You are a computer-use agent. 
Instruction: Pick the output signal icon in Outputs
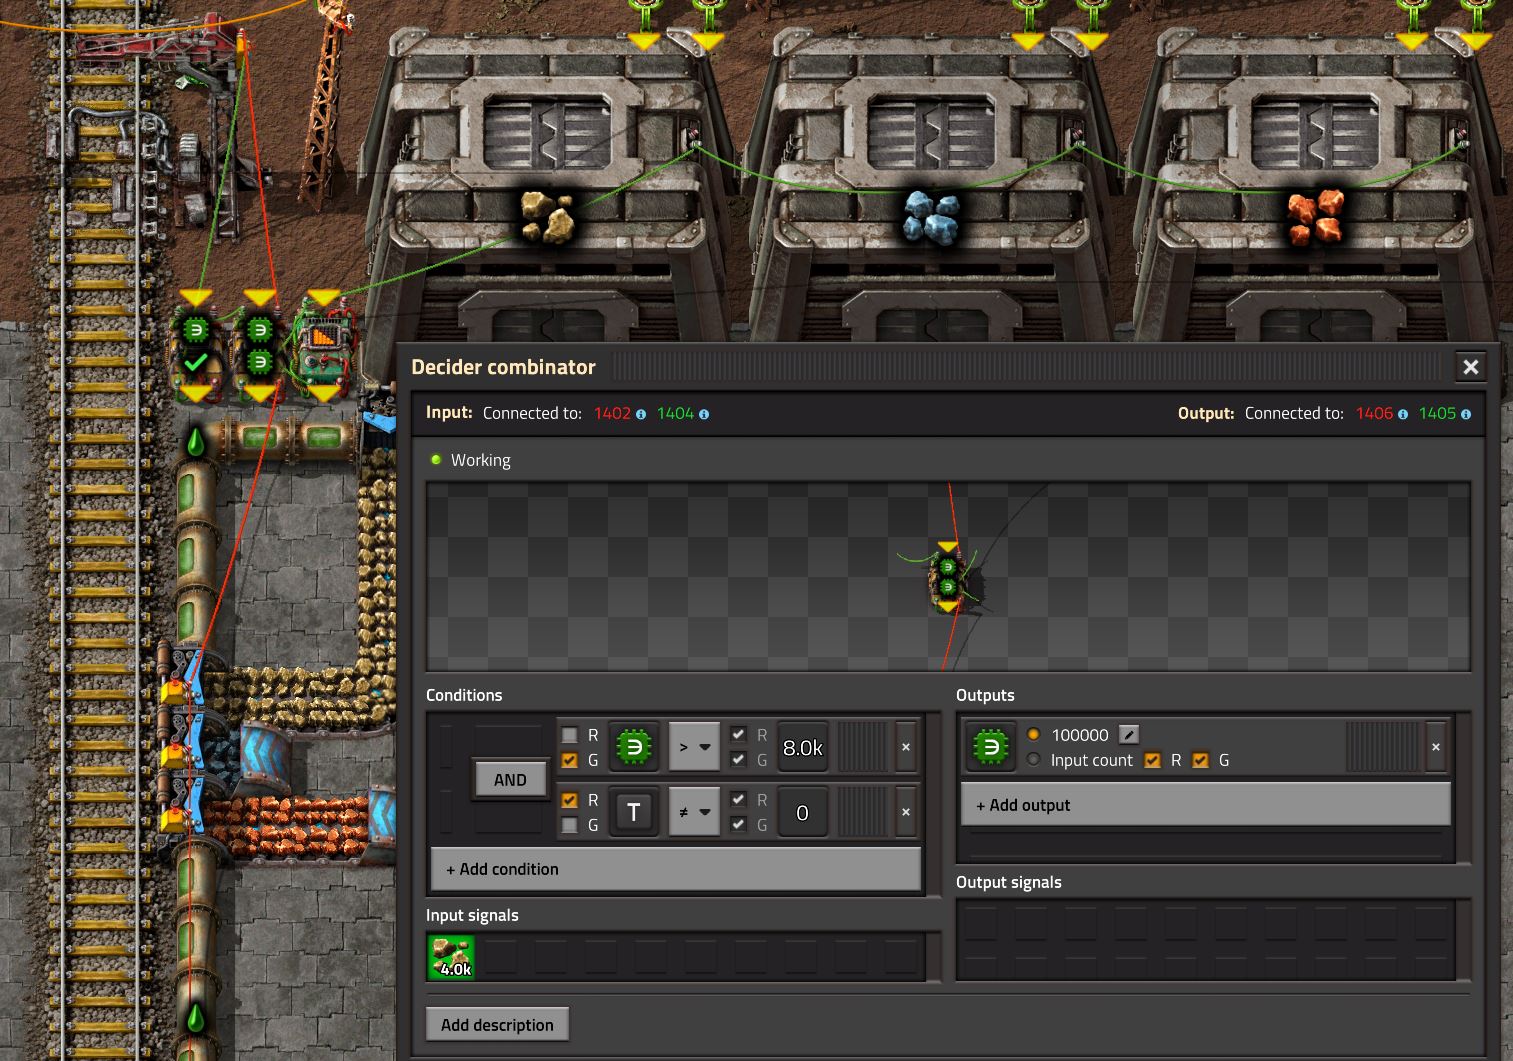tap(990, 747)
